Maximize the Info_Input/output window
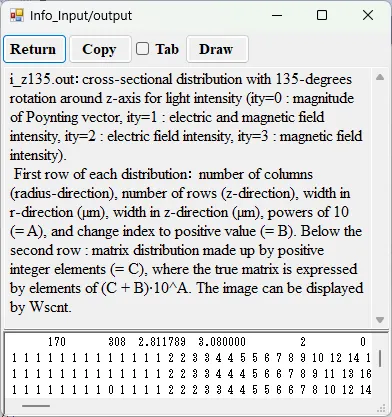Screen dimensions: 392x417 pos(322,15)
